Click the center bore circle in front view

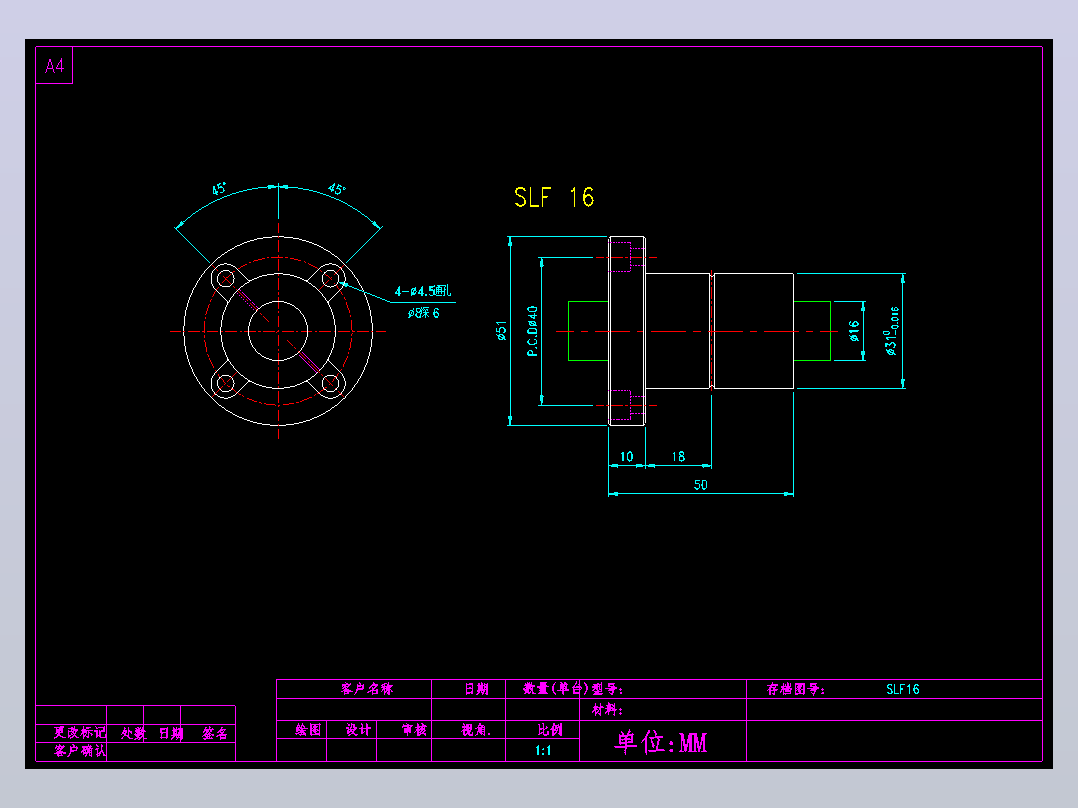click(278, 331)
